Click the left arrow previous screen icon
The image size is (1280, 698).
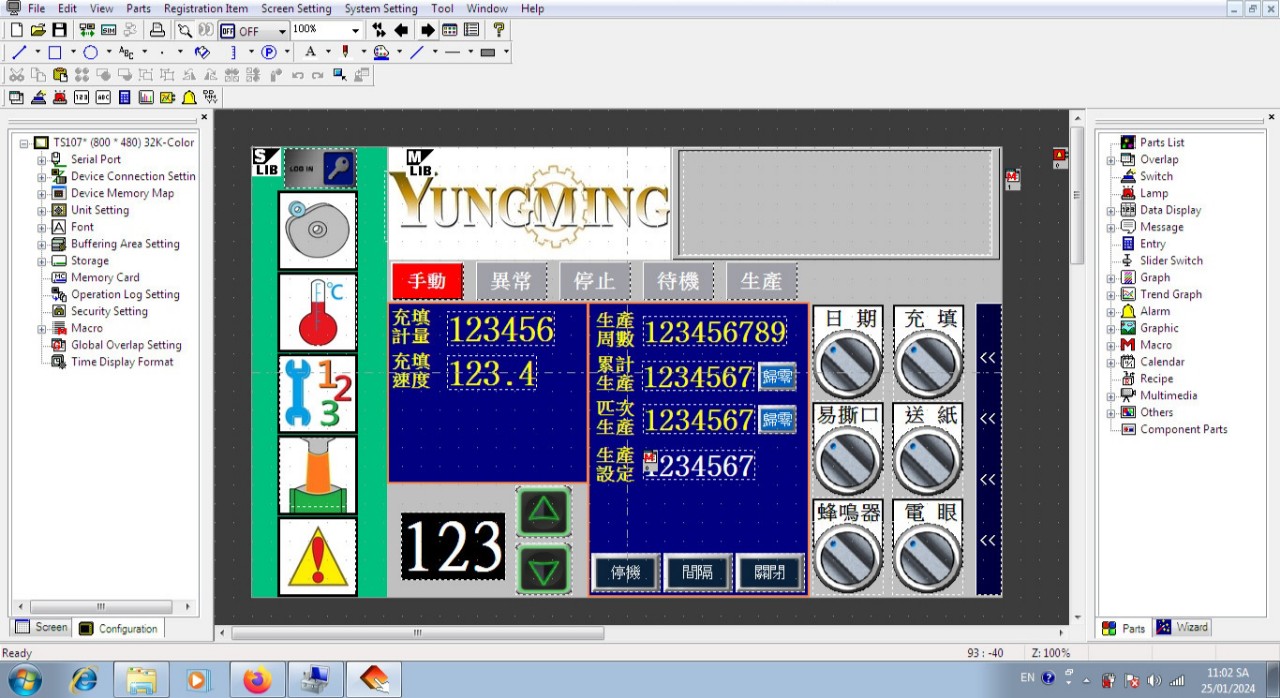pyautogui.click(x=401, y=30)
